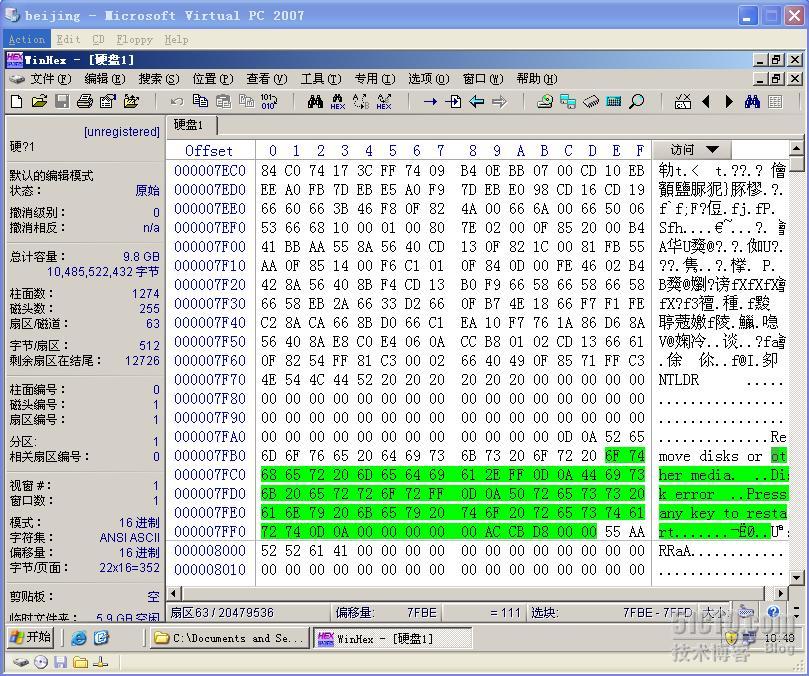809x676 pixels.
Task: Click the Open disk toolbar icon
Action: point(544,102)
